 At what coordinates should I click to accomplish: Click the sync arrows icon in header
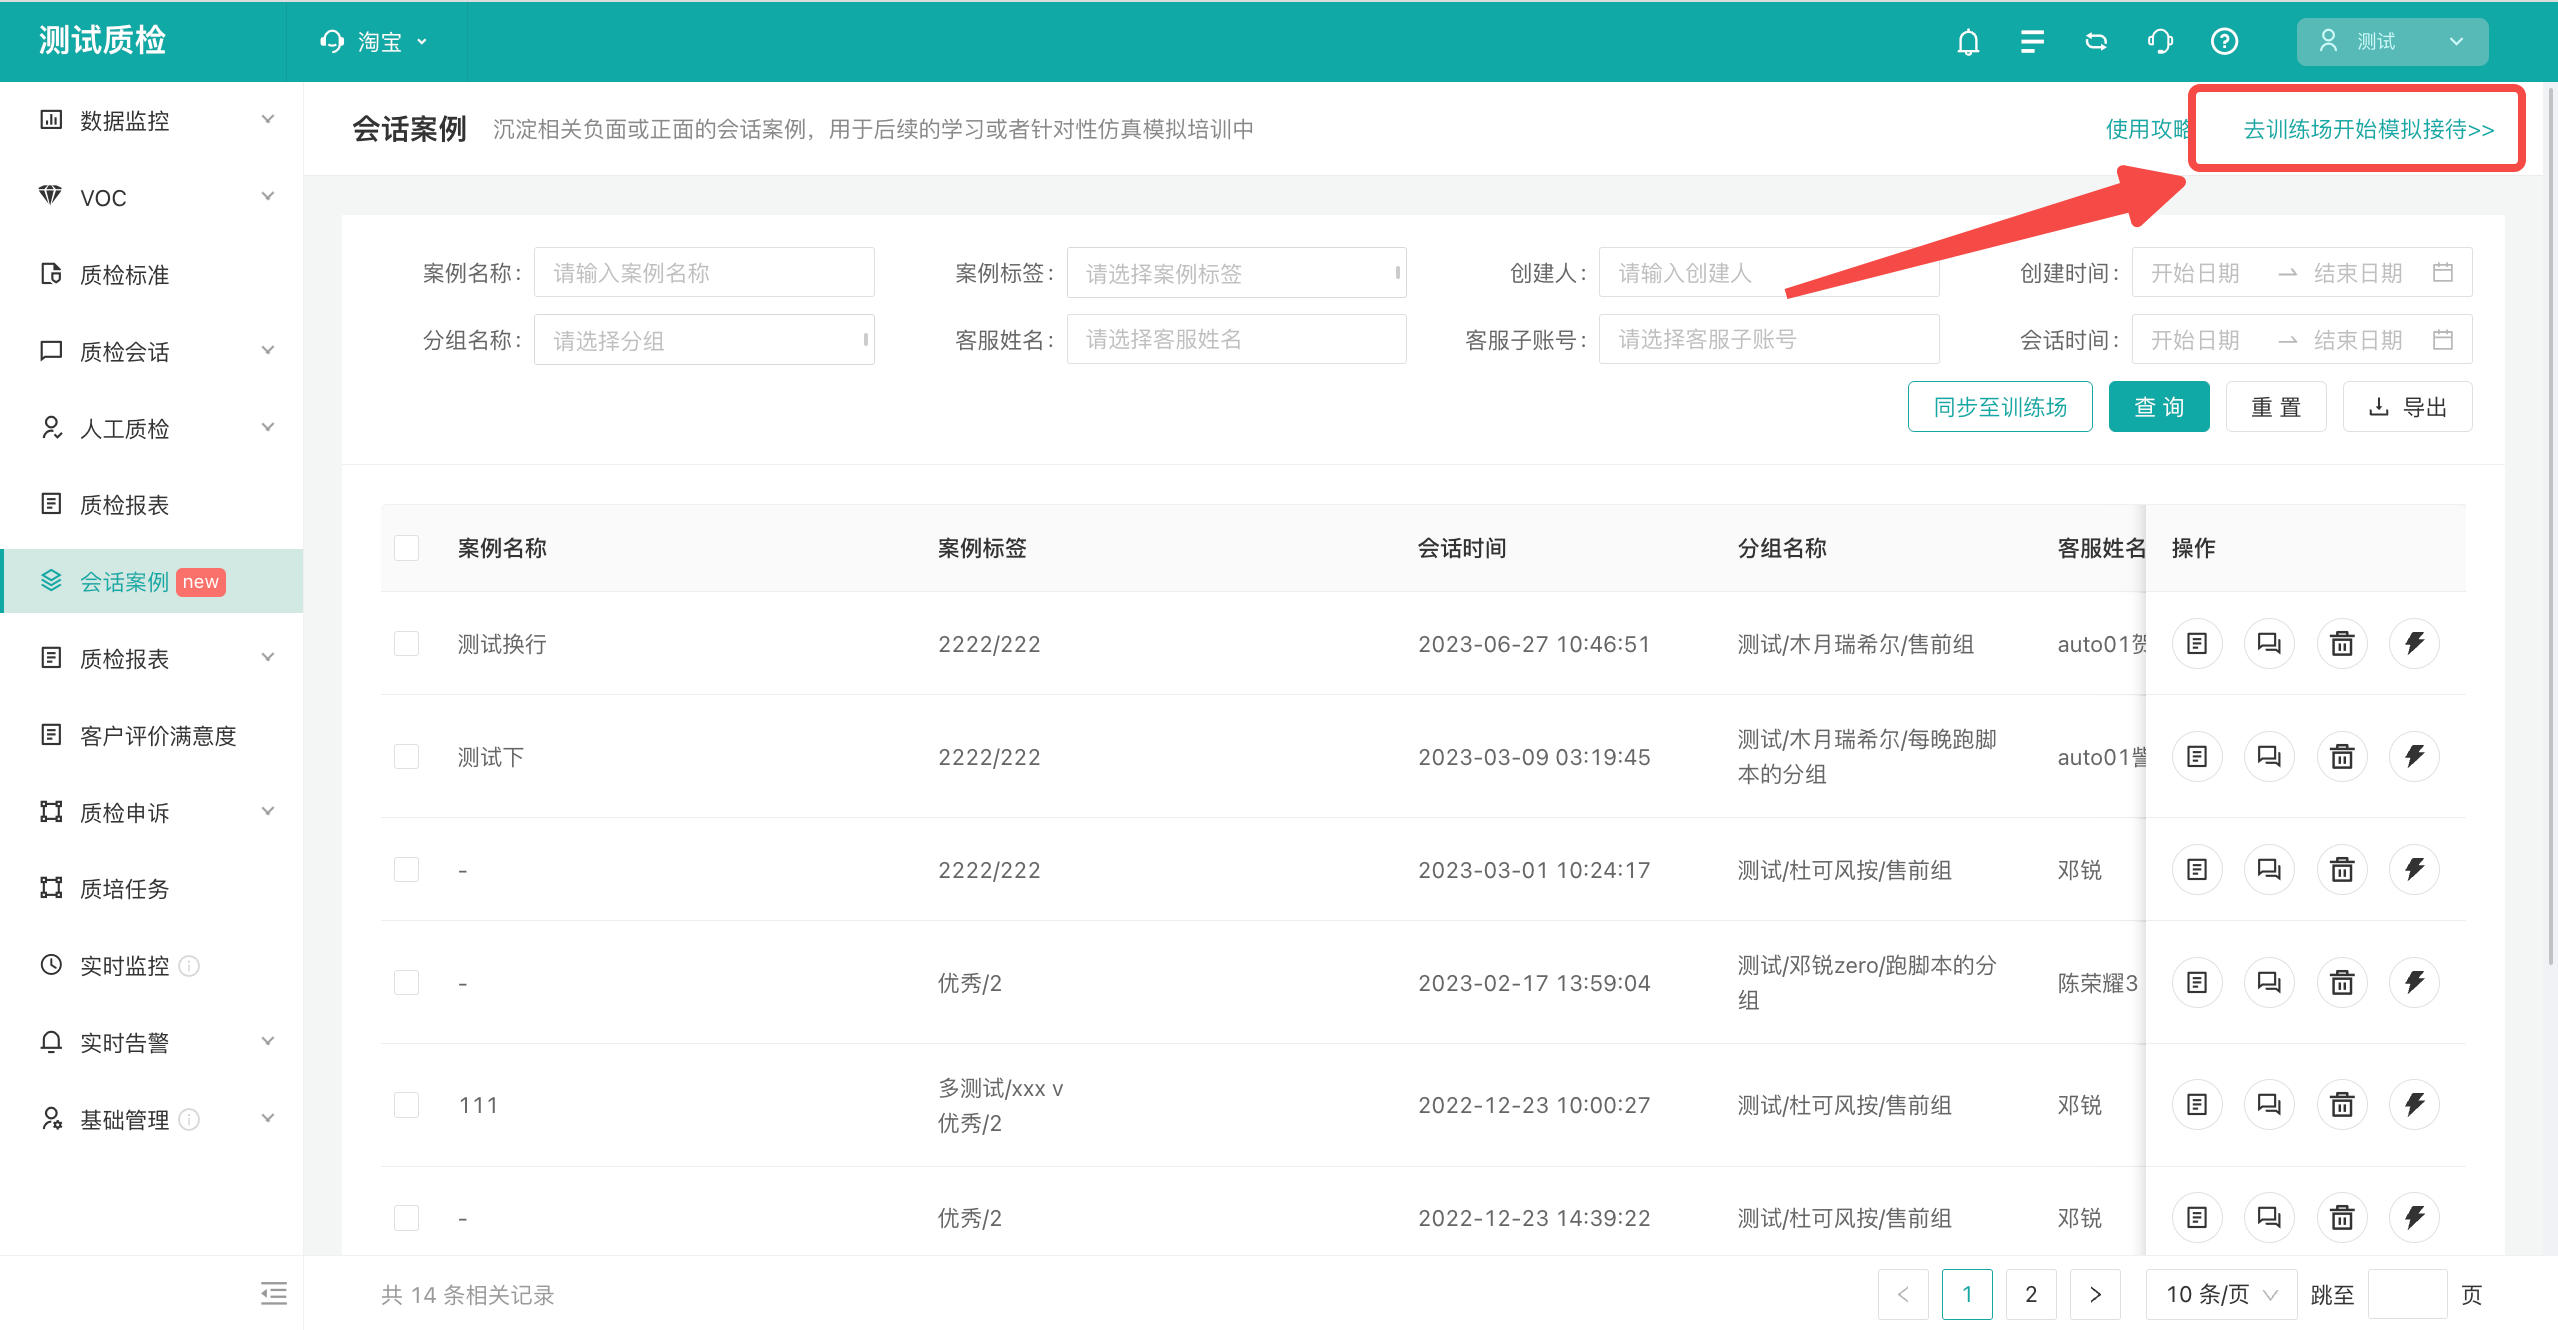click(2096, 42)
